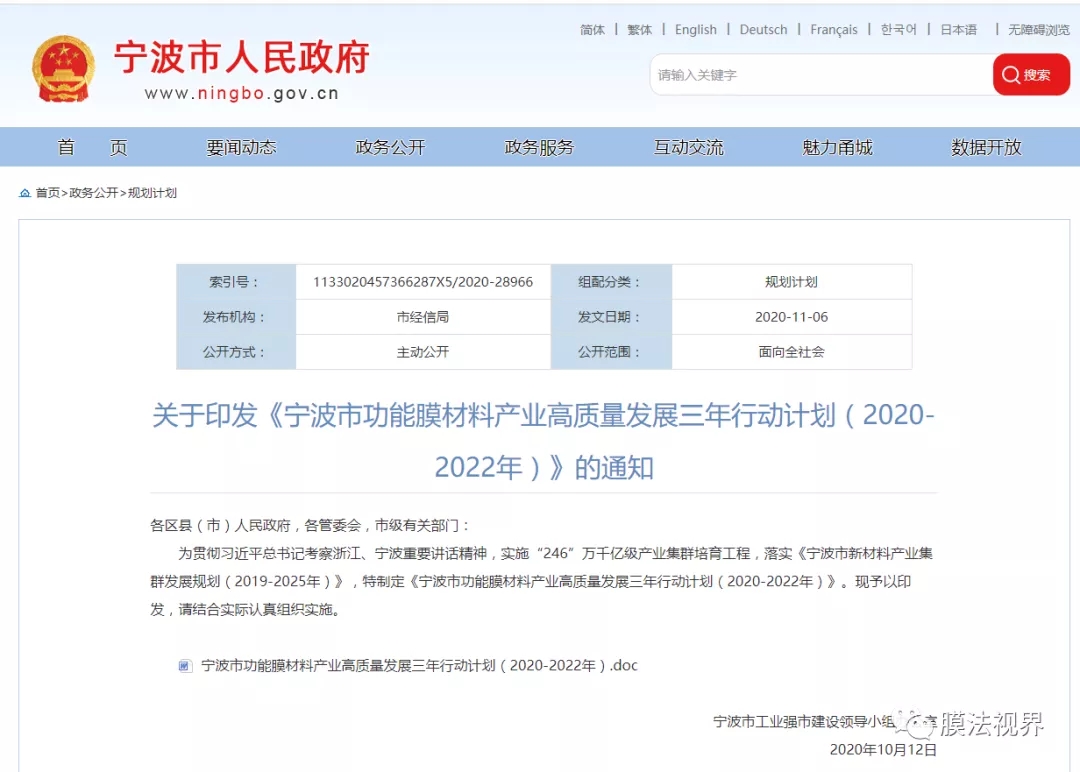
Task: Select Français language link
Action: pyautogui.click(x=833, y=30)
